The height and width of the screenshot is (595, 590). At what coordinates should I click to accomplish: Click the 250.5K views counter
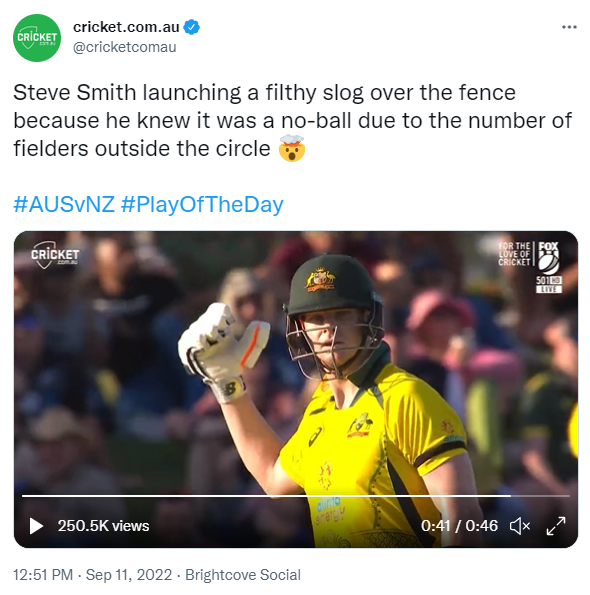pos(103,526)
